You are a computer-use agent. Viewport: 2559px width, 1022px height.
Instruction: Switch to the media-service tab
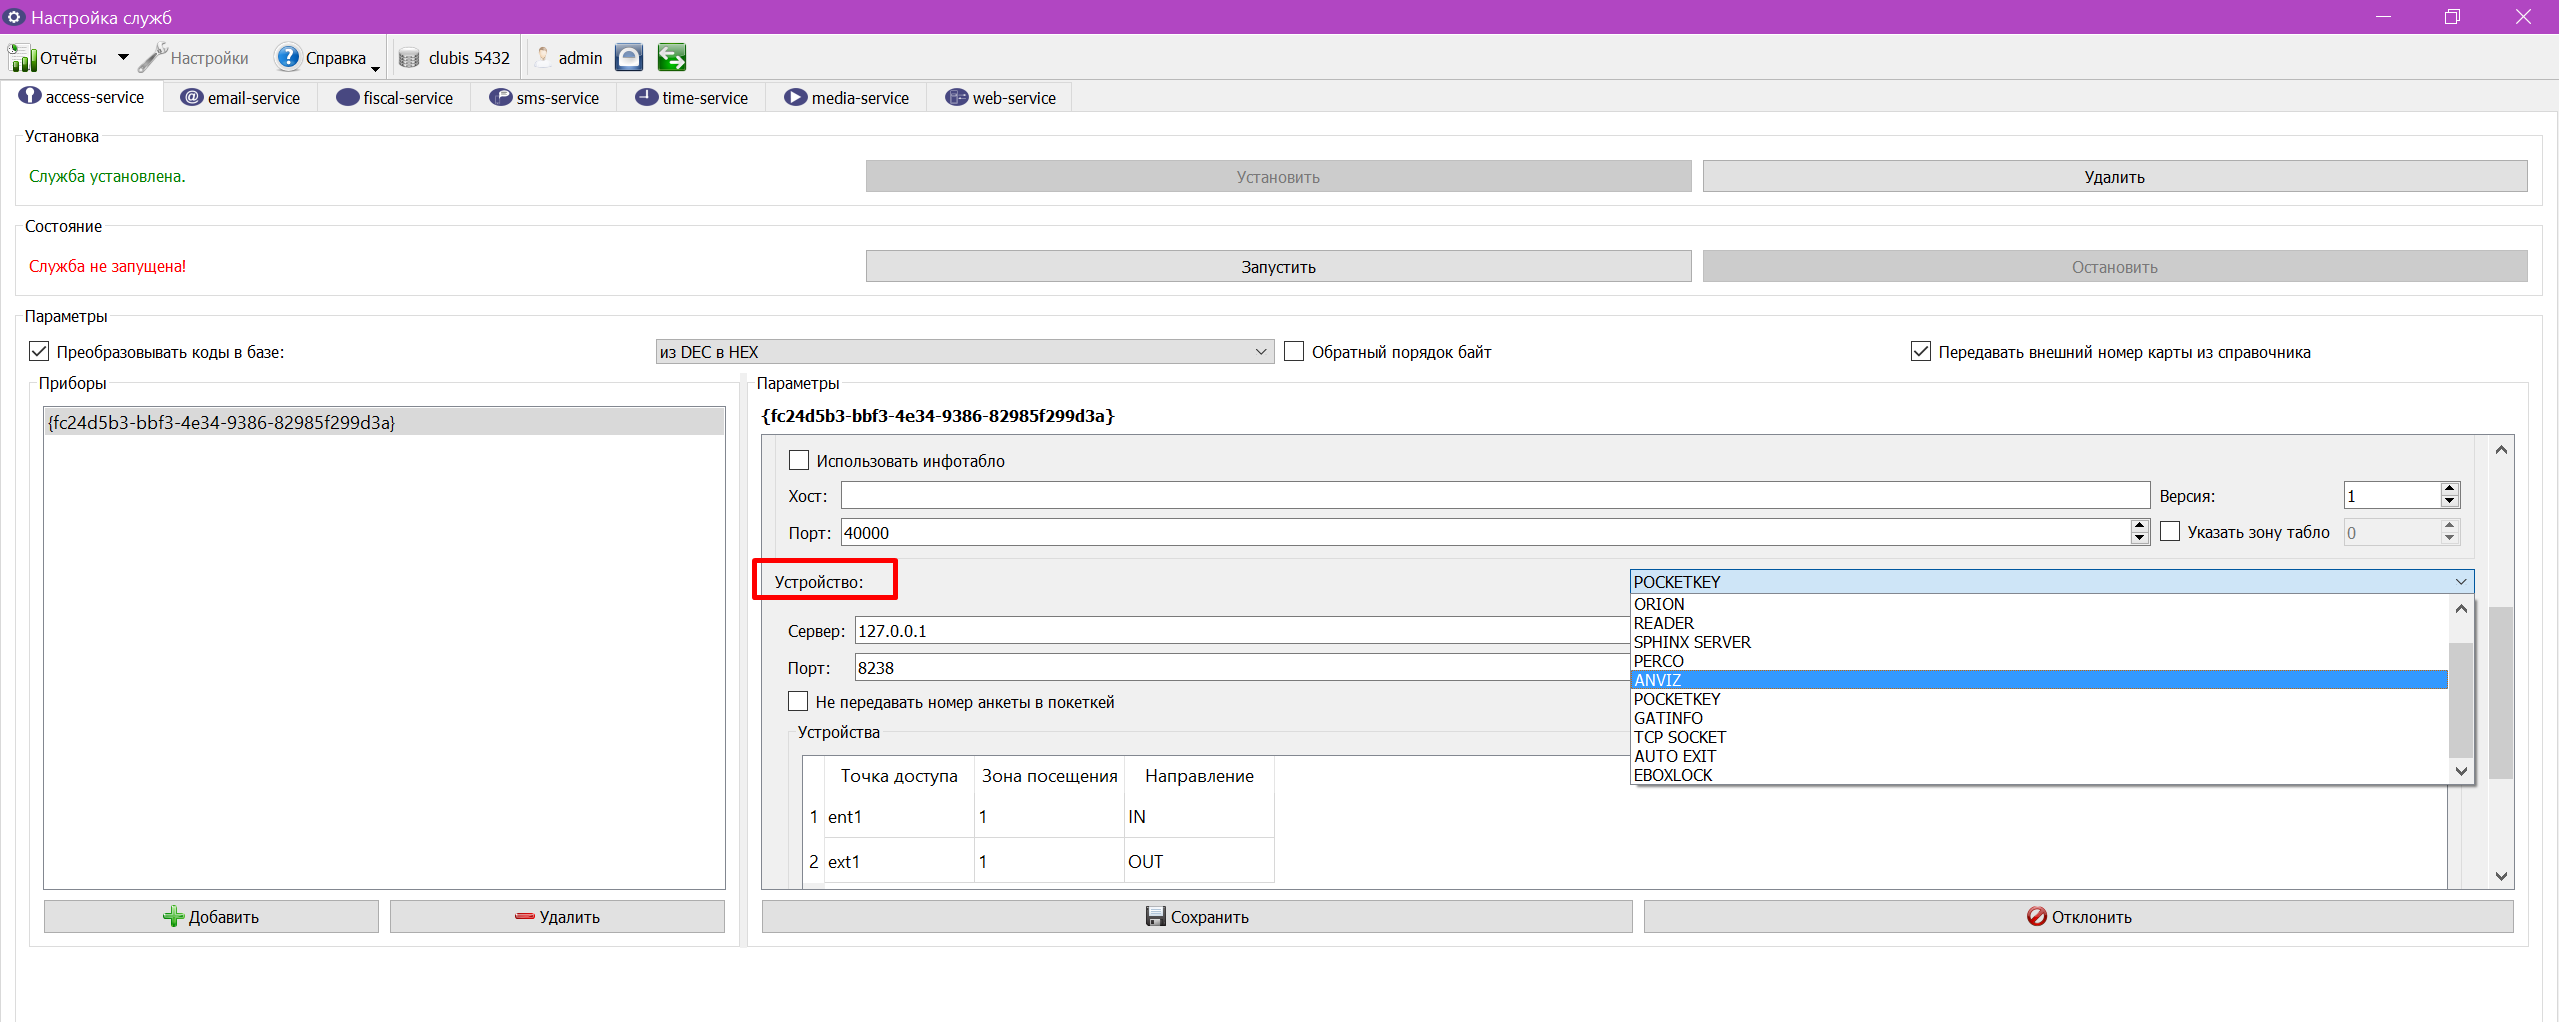point(847,98)
